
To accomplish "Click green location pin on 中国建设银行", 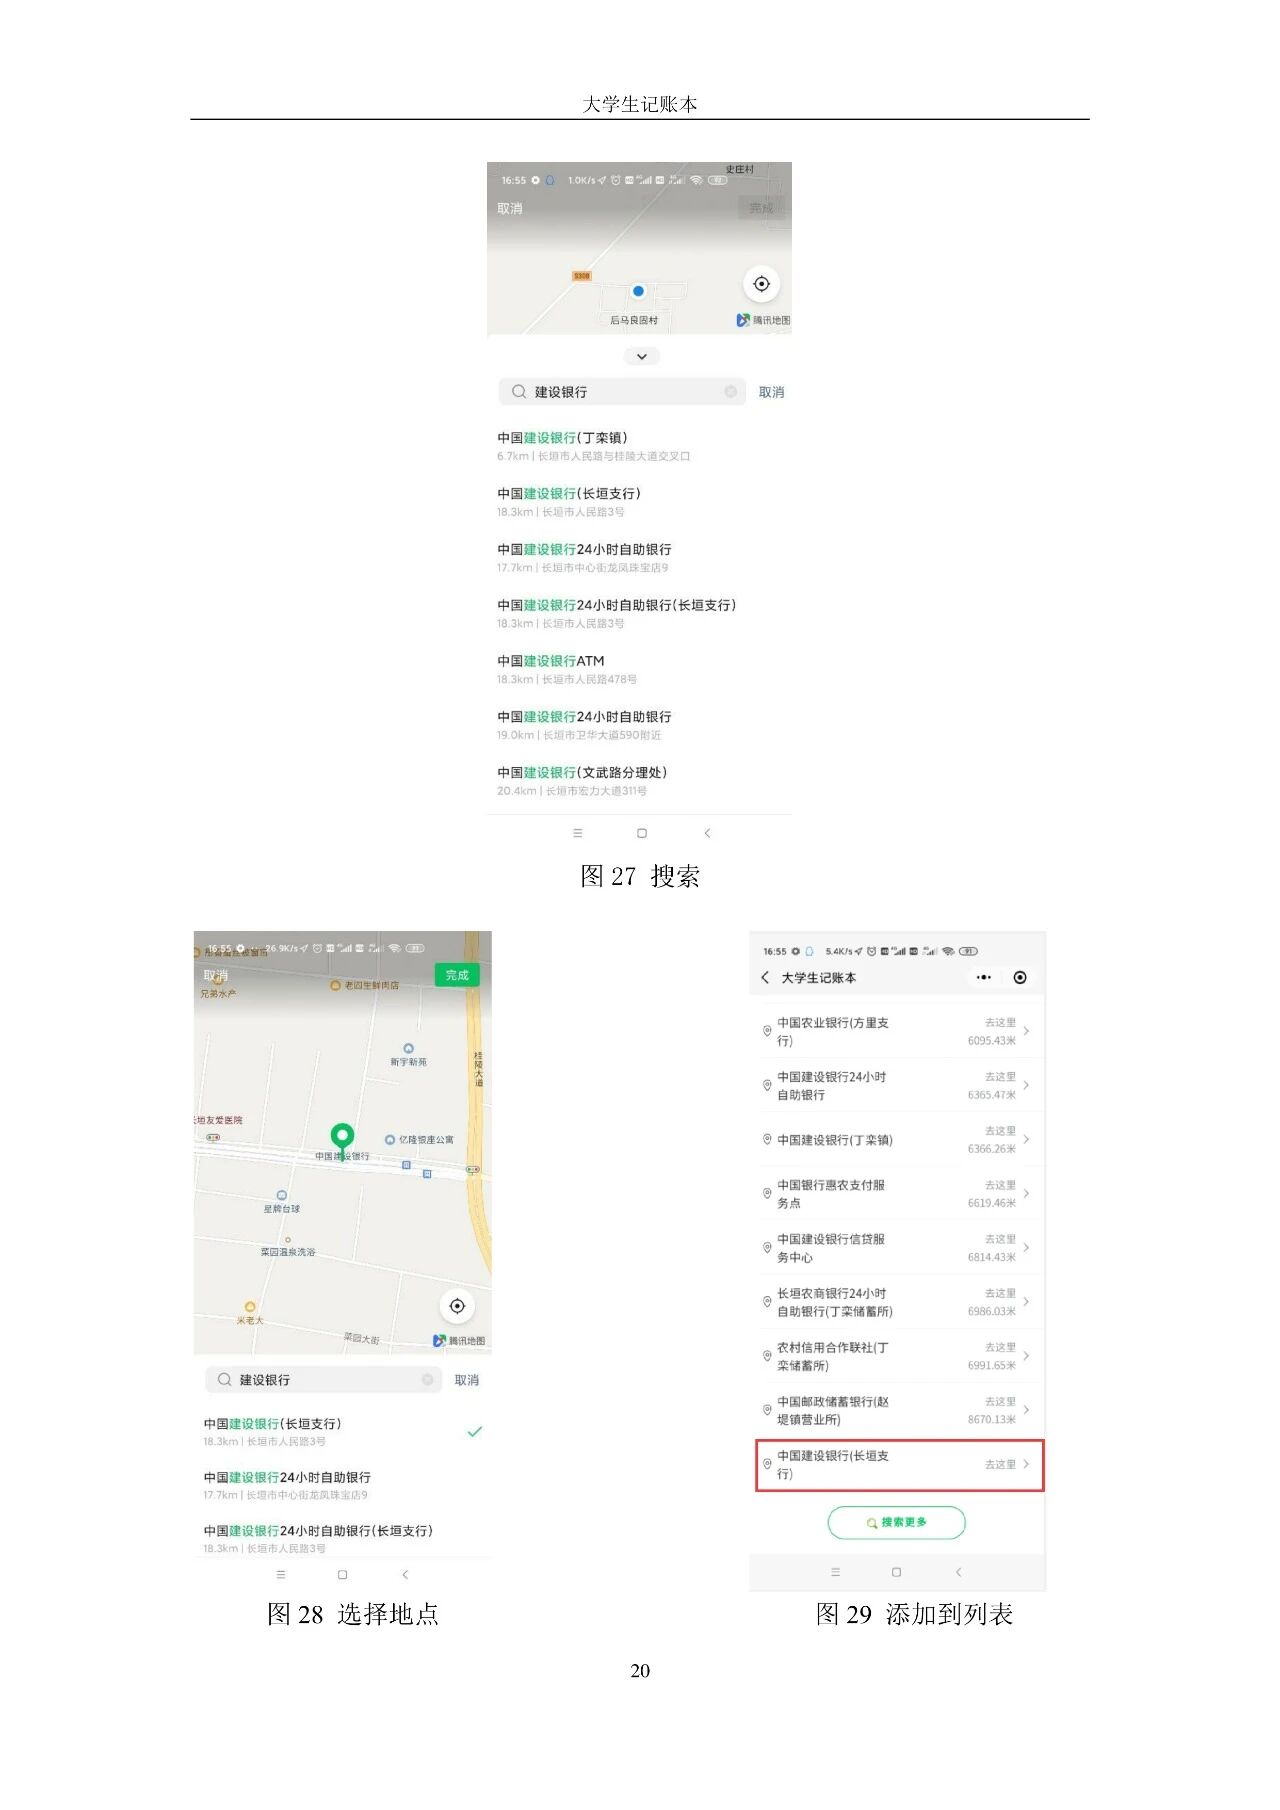I will (342, 1139).
